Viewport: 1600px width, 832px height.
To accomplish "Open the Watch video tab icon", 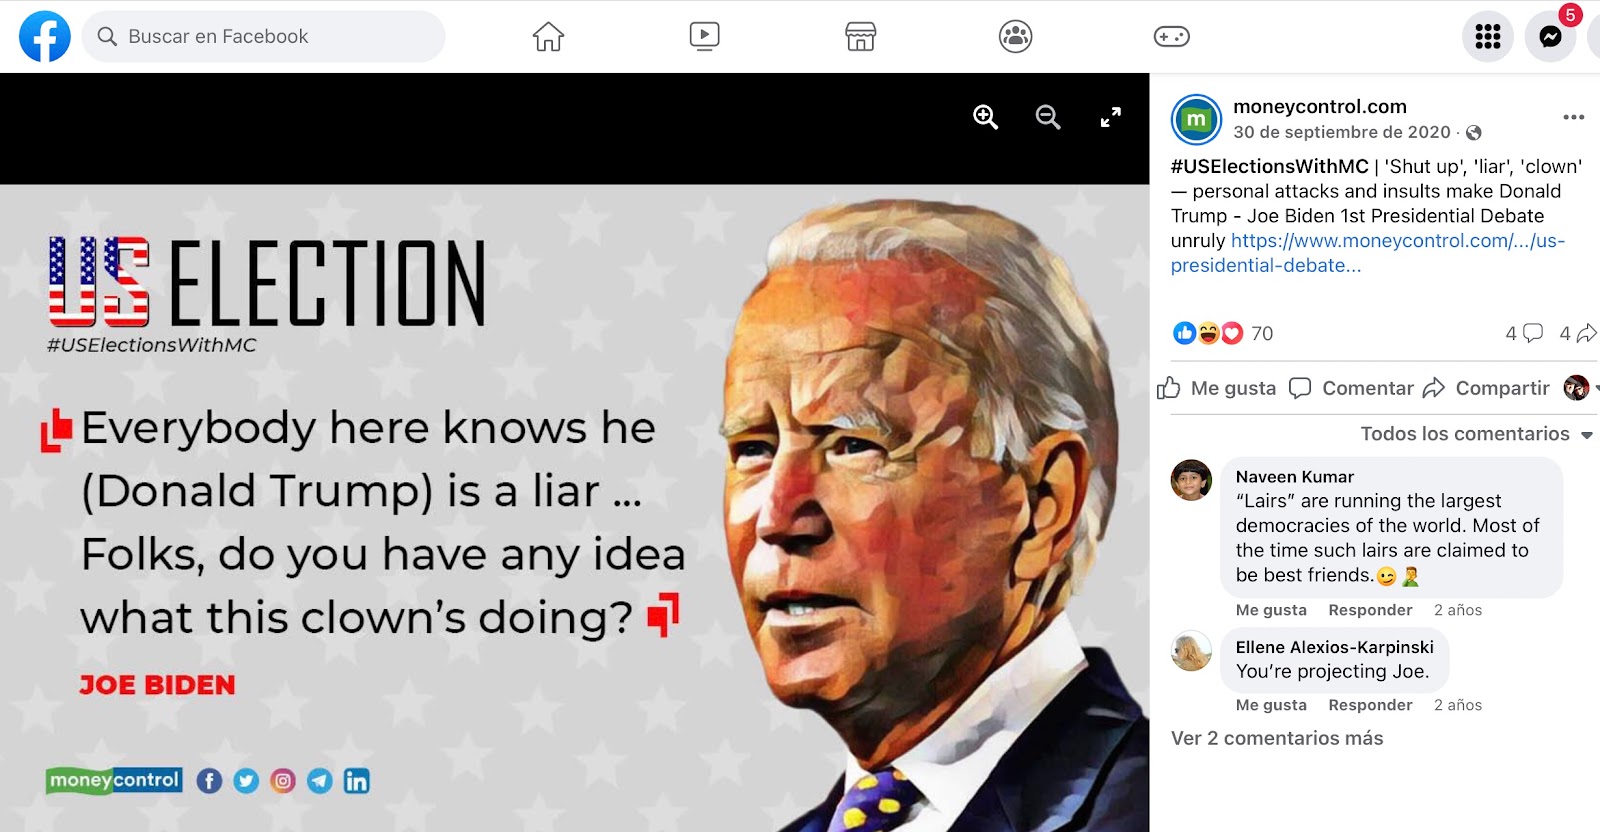I will pyautogui.click(x=704, y=37).
